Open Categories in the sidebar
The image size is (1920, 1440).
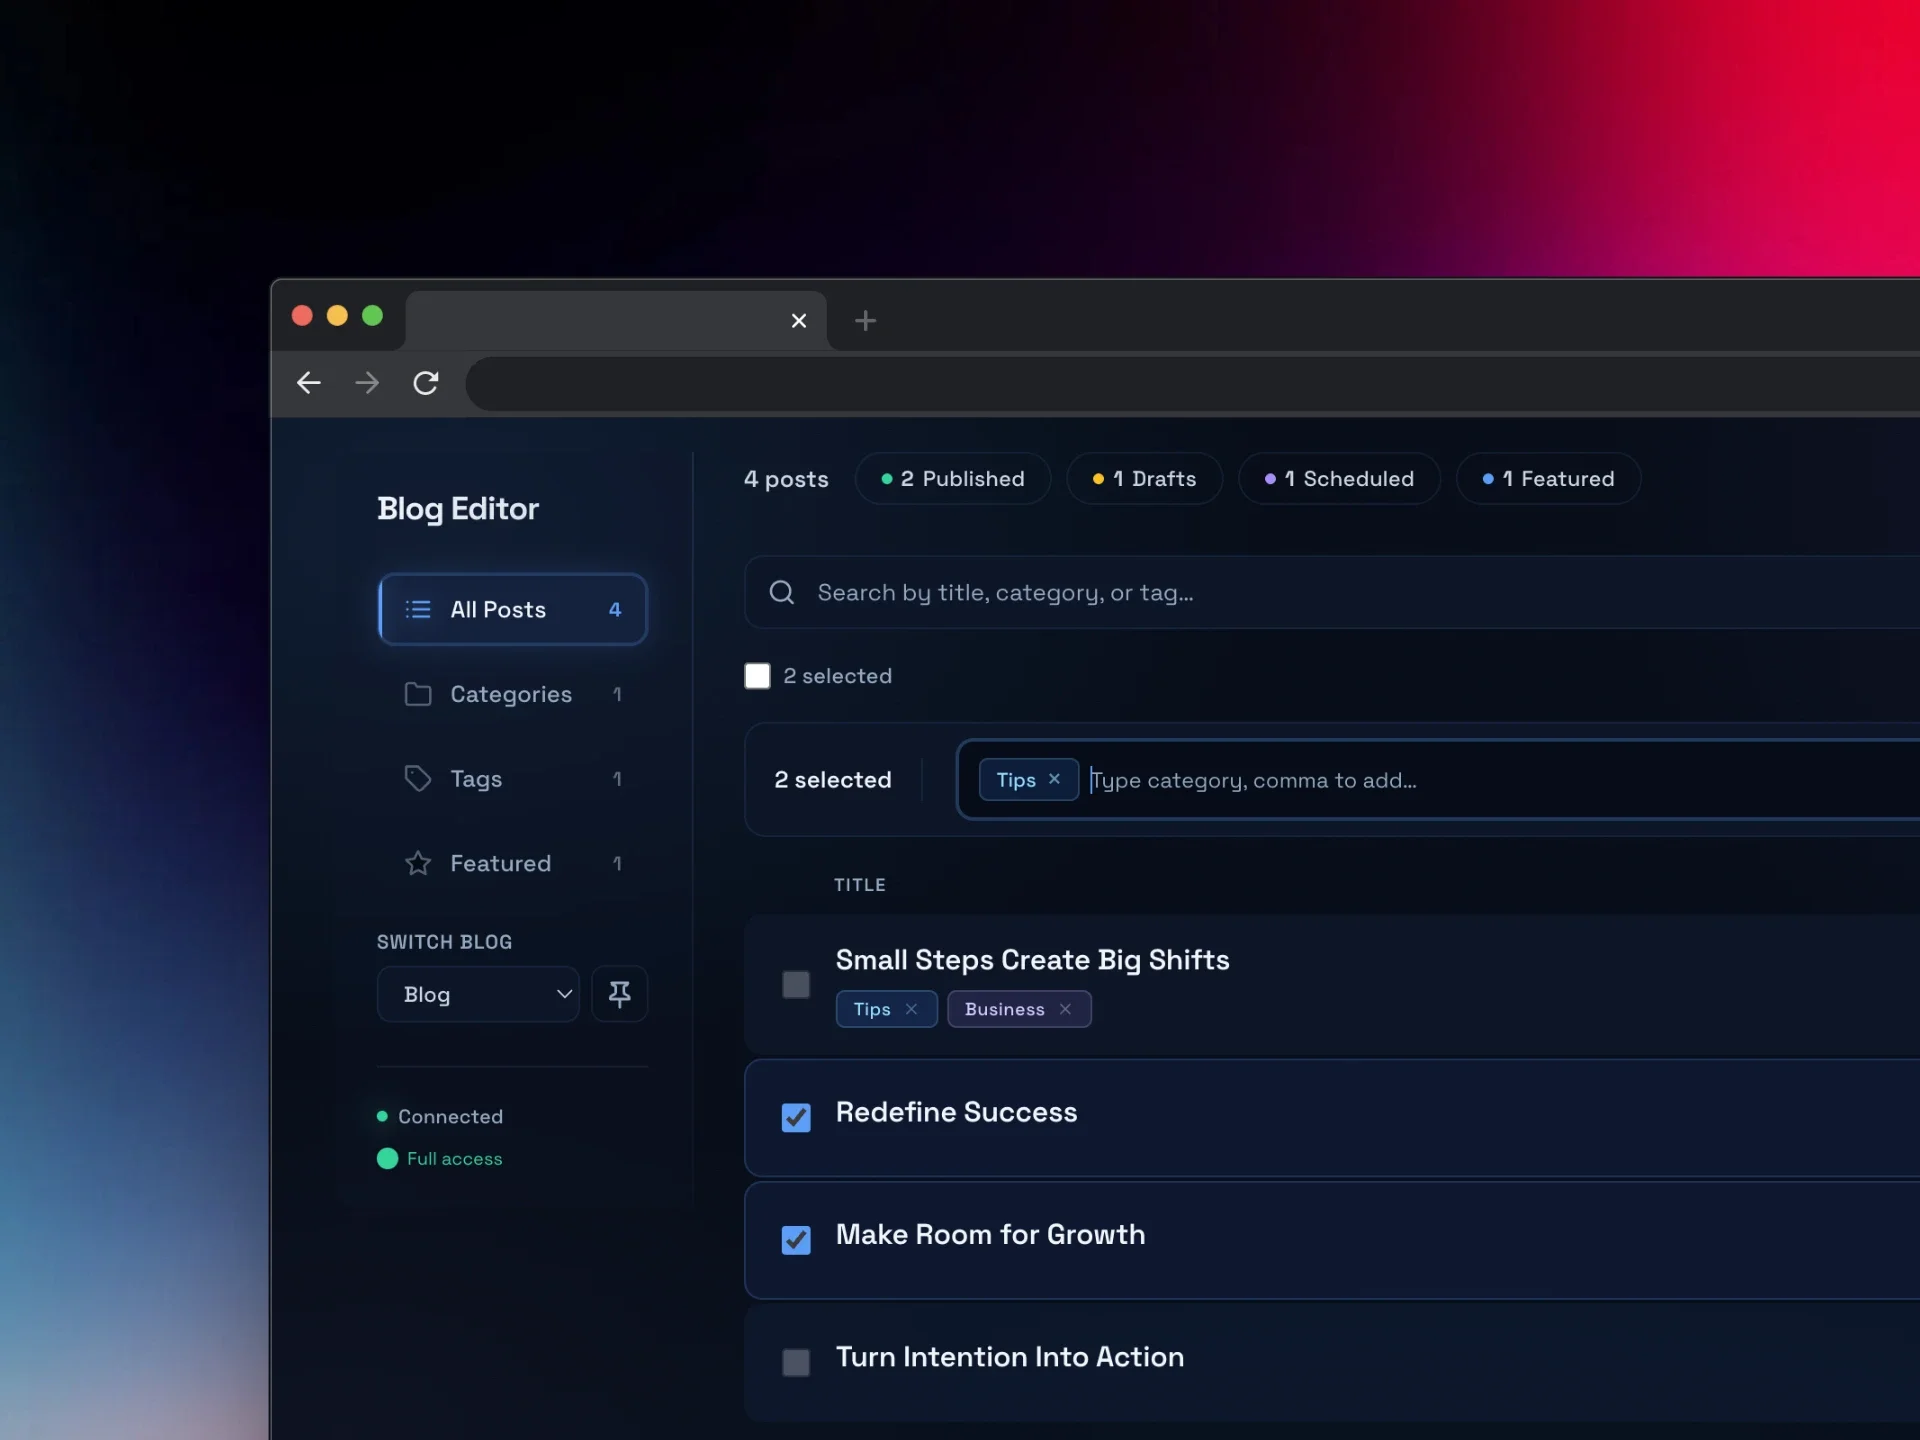(x=511, y=694)
